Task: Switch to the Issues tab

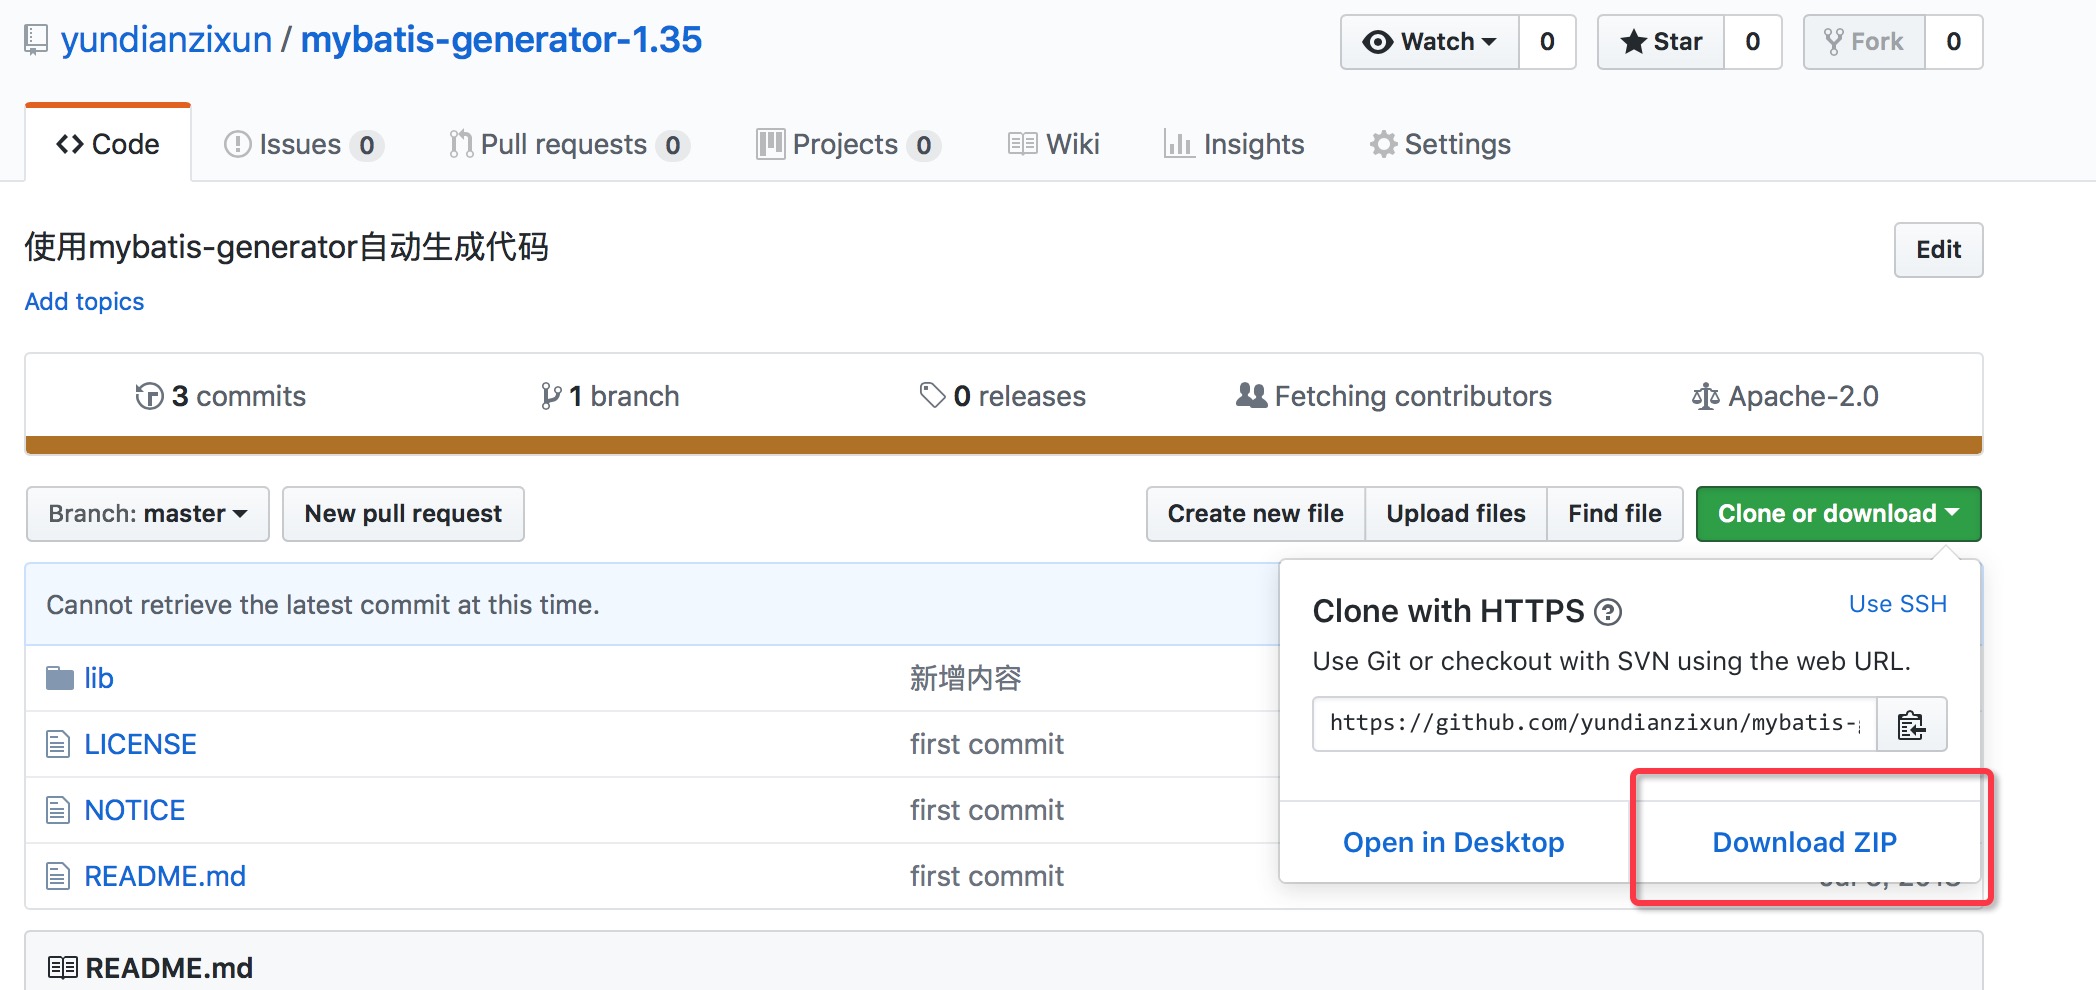Action: (304, 144)
